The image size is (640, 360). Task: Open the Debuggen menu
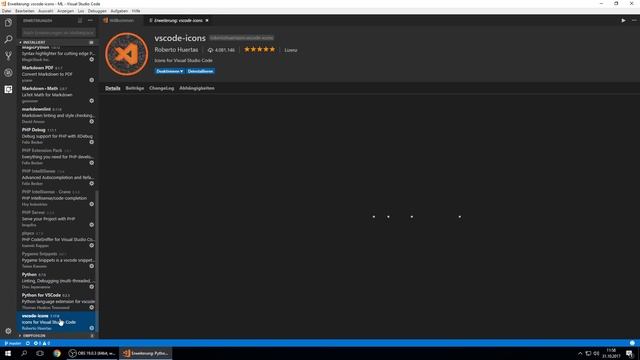click(x=97, y=11)
